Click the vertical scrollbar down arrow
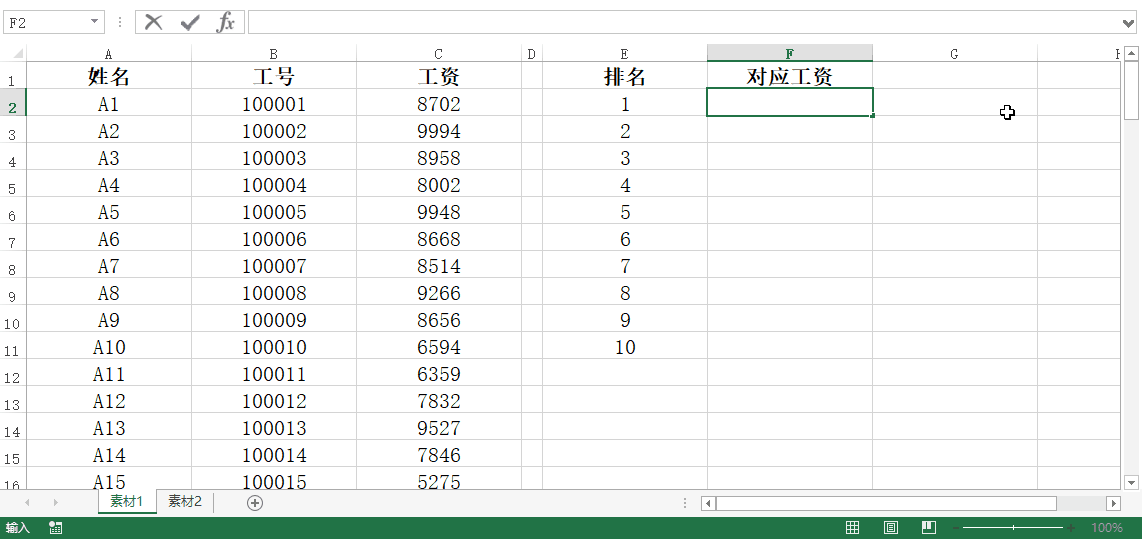1142x539 pixels. [x=1131, y=481]
